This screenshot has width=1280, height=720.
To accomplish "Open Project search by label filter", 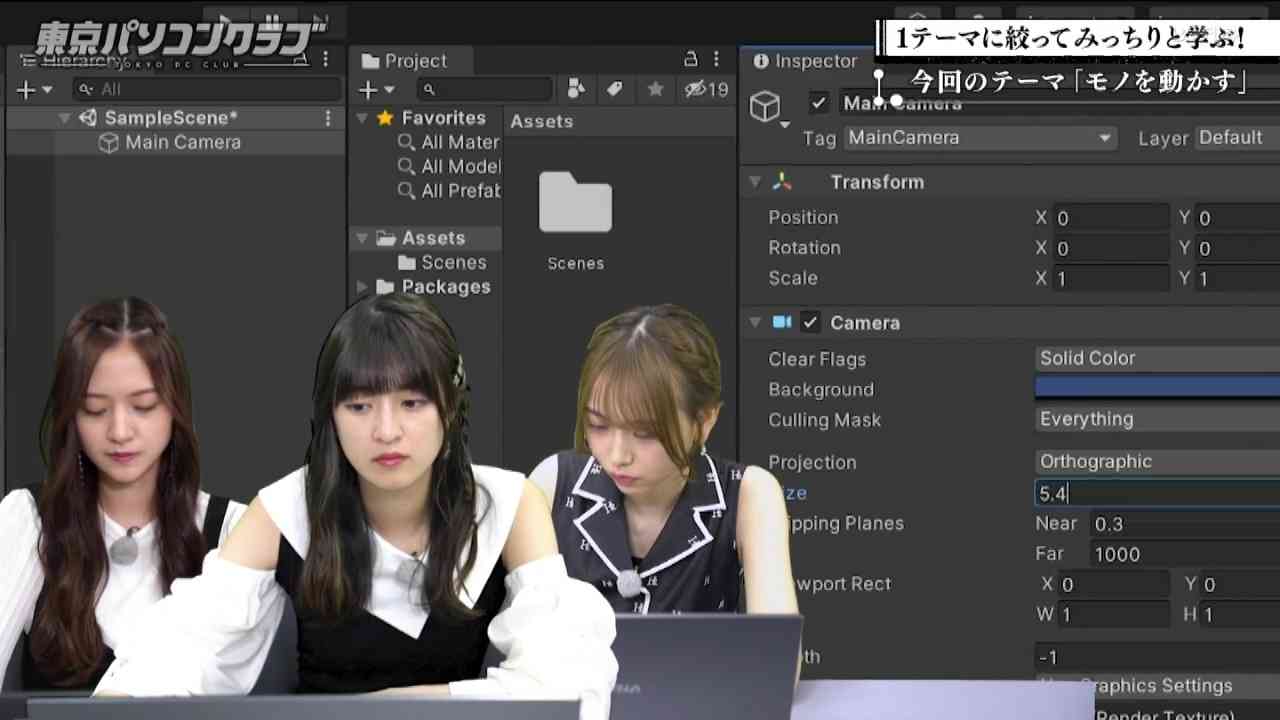I will click(615, 90).
